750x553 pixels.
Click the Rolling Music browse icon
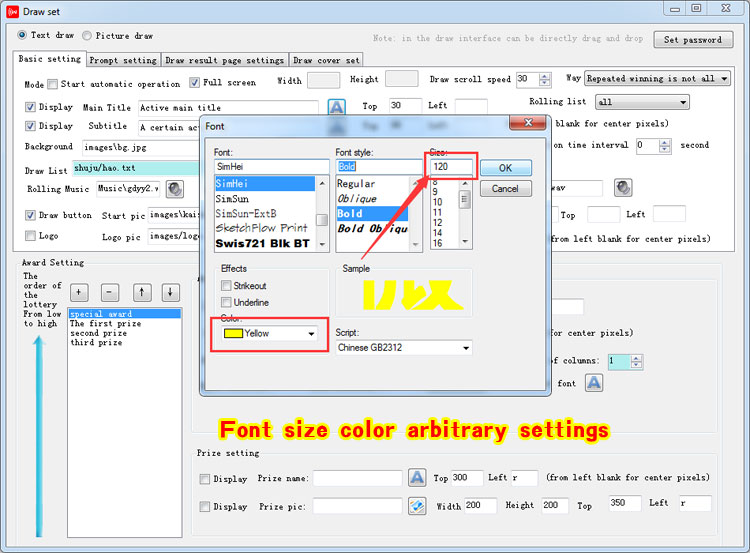coord(174,188)
